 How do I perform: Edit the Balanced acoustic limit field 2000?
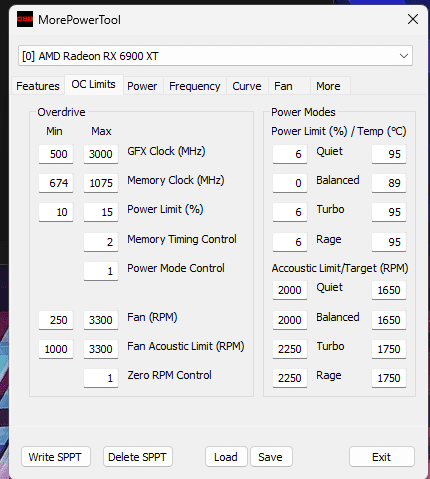point(290,320)
